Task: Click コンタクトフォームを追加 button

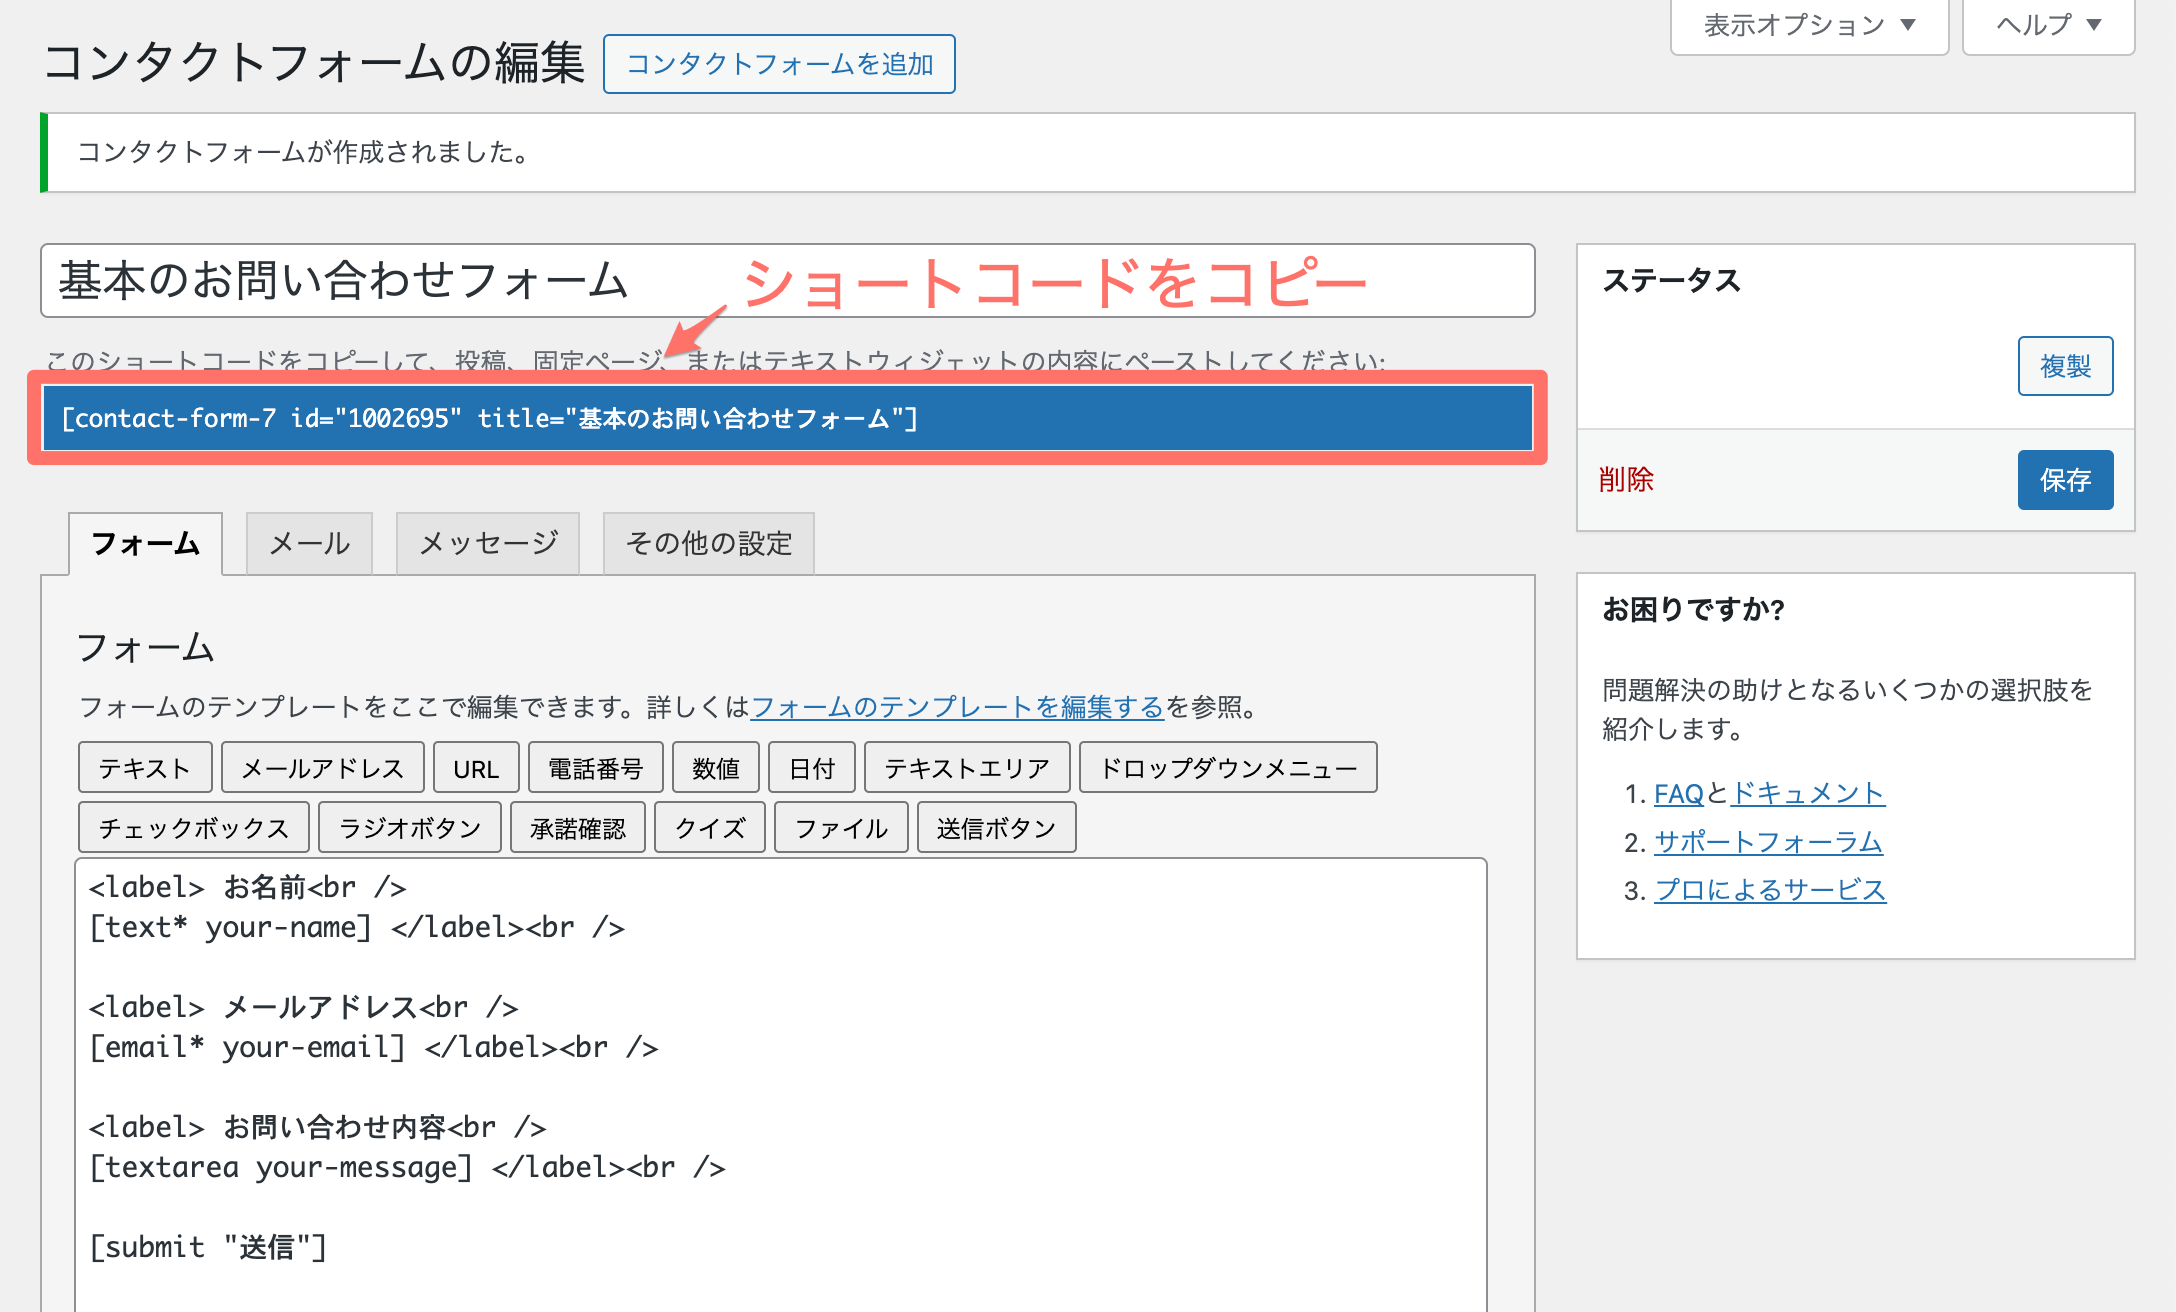Action: tap(779, 64)
